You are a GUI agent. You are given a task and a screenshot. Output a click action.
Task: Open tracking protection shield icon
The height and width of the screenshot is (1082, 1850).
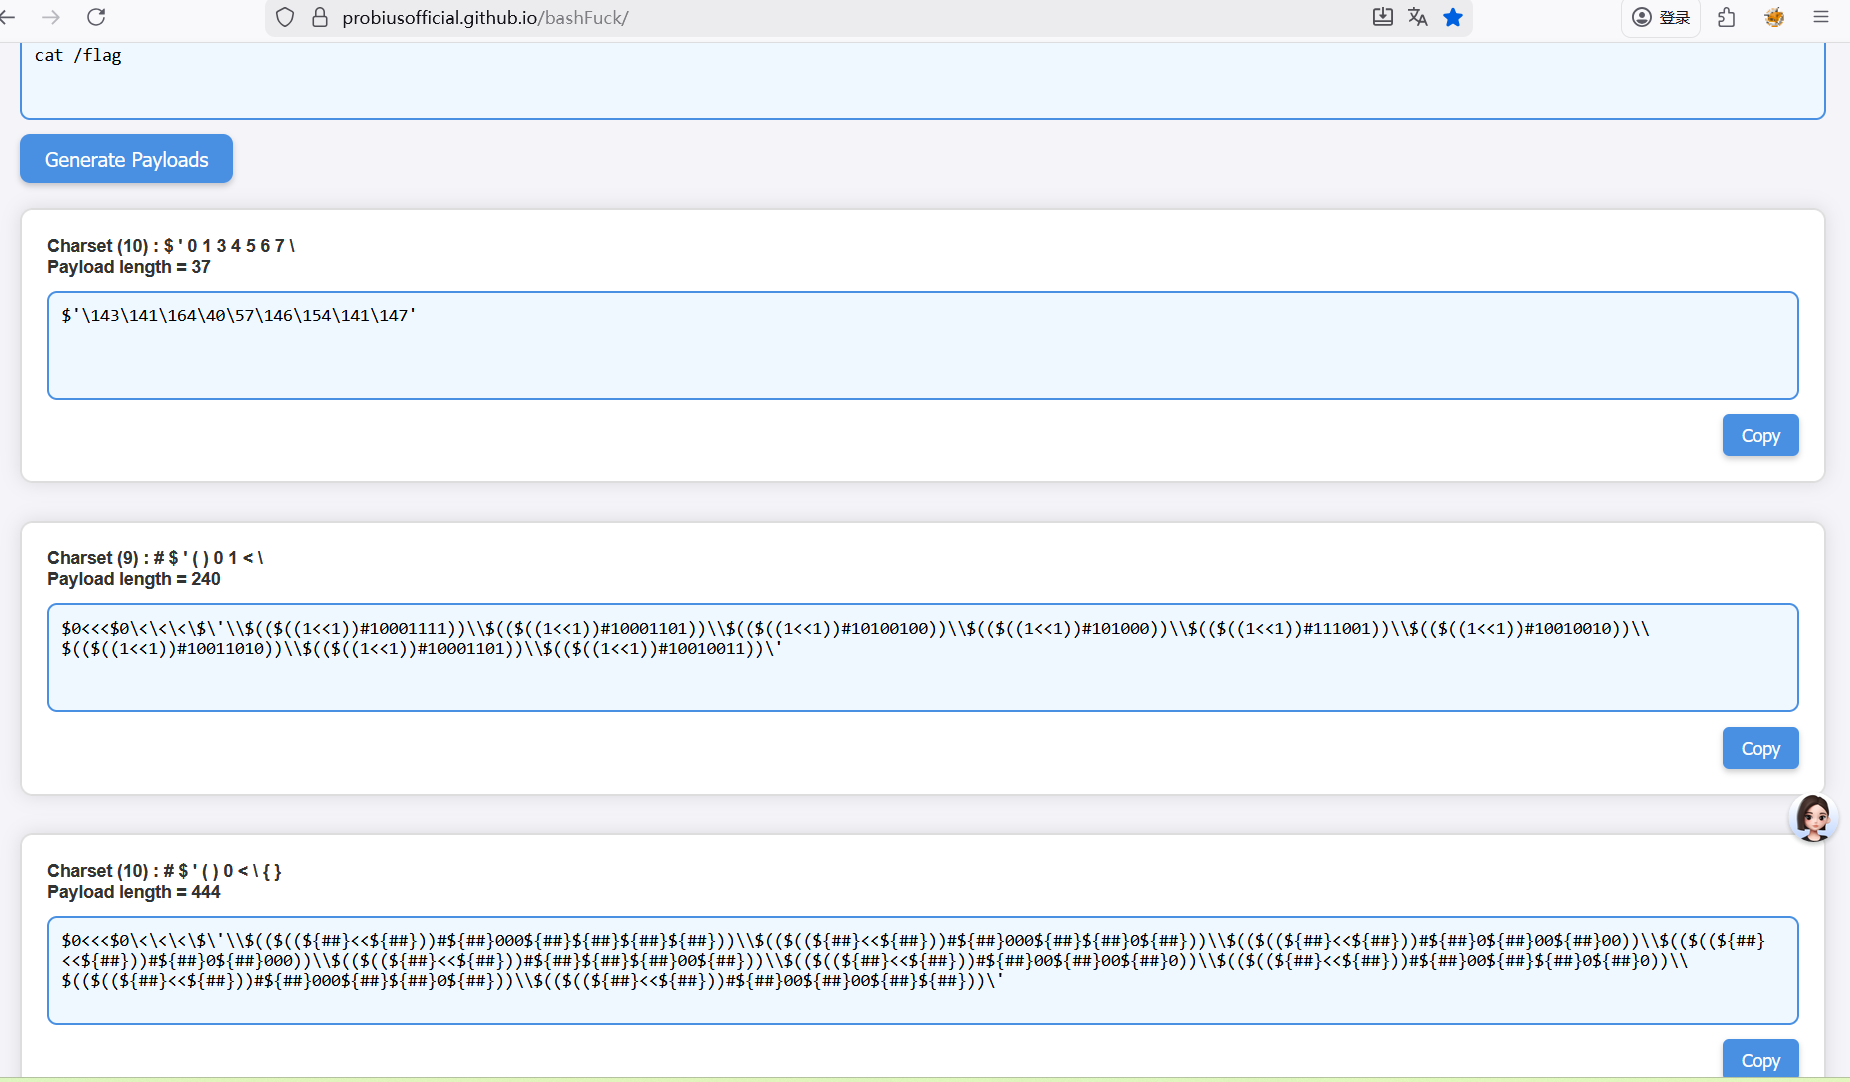(285, 17)
